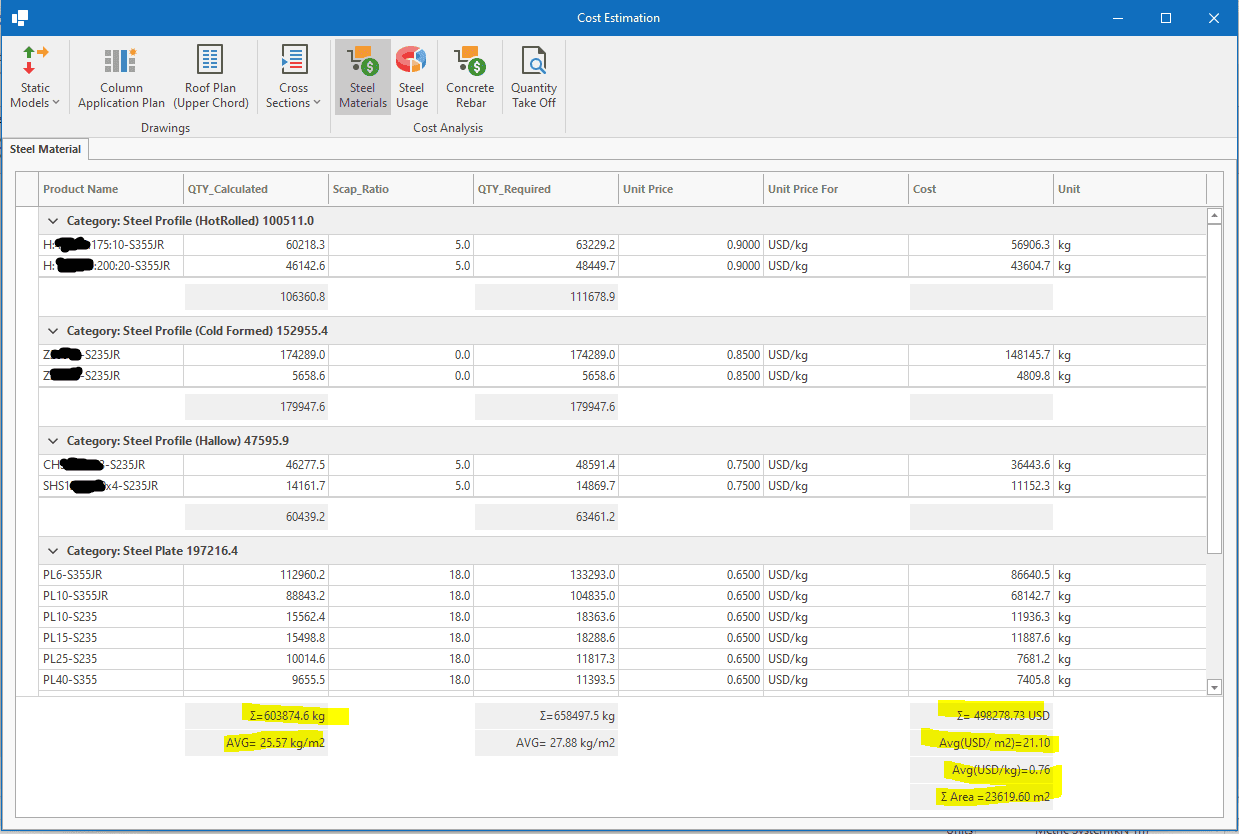
Task: Collapse the Steel Profile (Cold Formed) category
Action: (x=52, y=331)
